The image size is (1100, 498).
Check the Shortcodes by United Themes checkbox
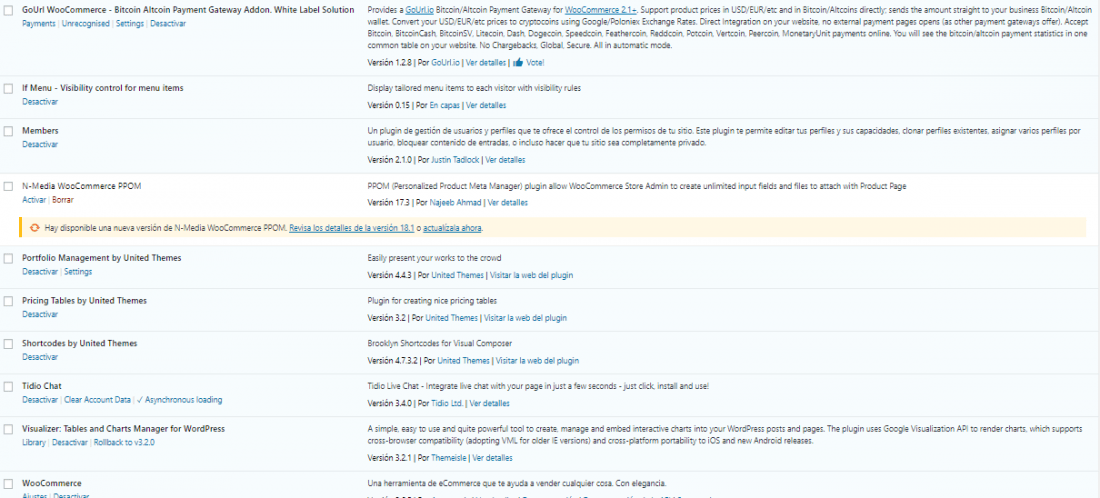8,344
